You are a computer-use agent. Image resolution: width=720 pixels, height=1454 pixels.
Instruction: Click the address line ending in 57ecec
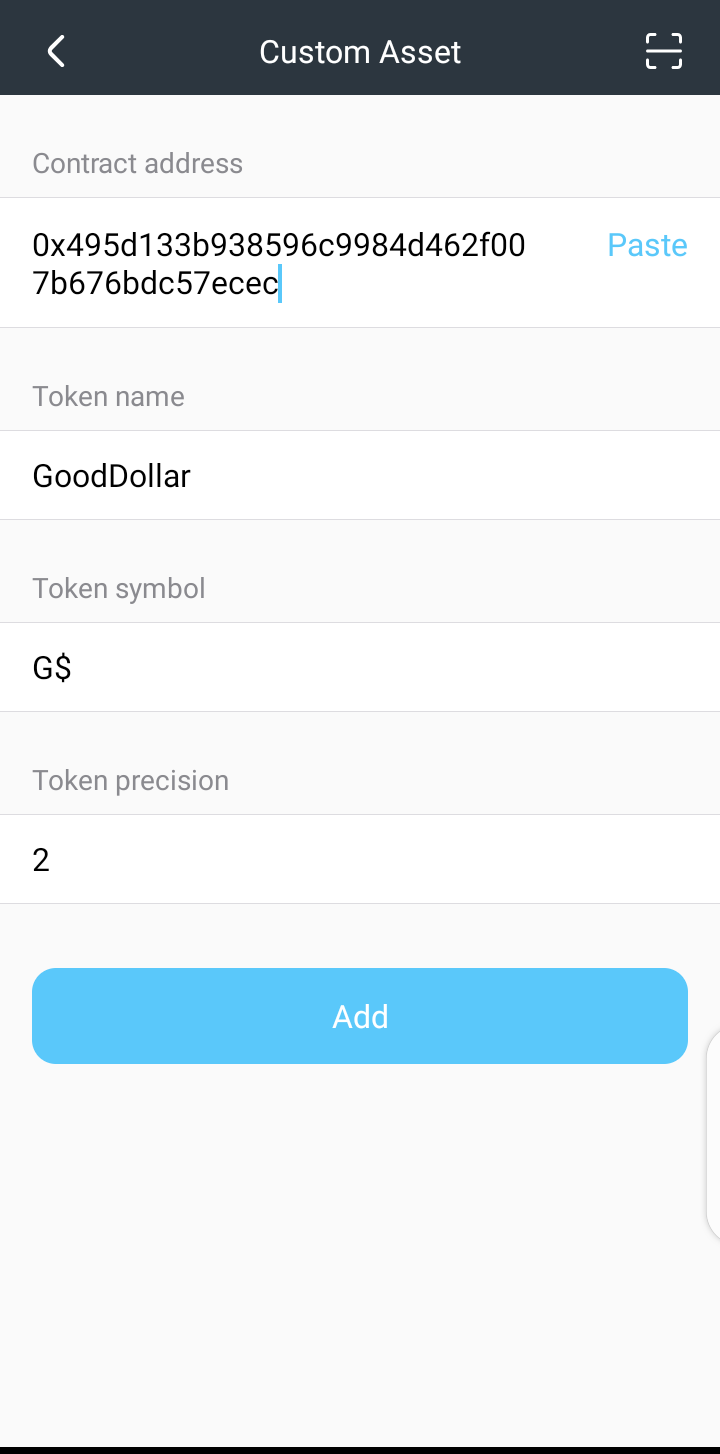click(155, 284)
